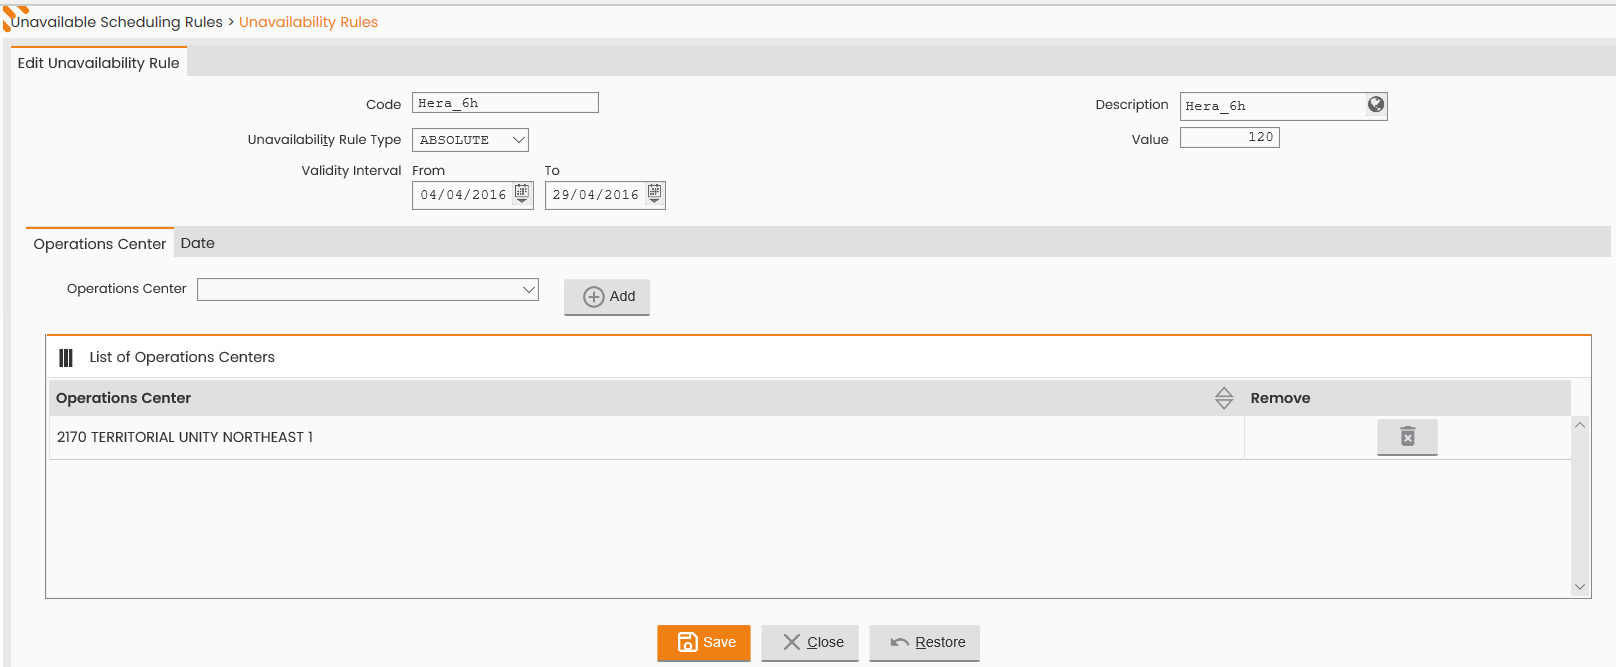This screenshot has height=667, width=1616.
Task: Switch to the Date tab
Action: [x=198, y=243]
